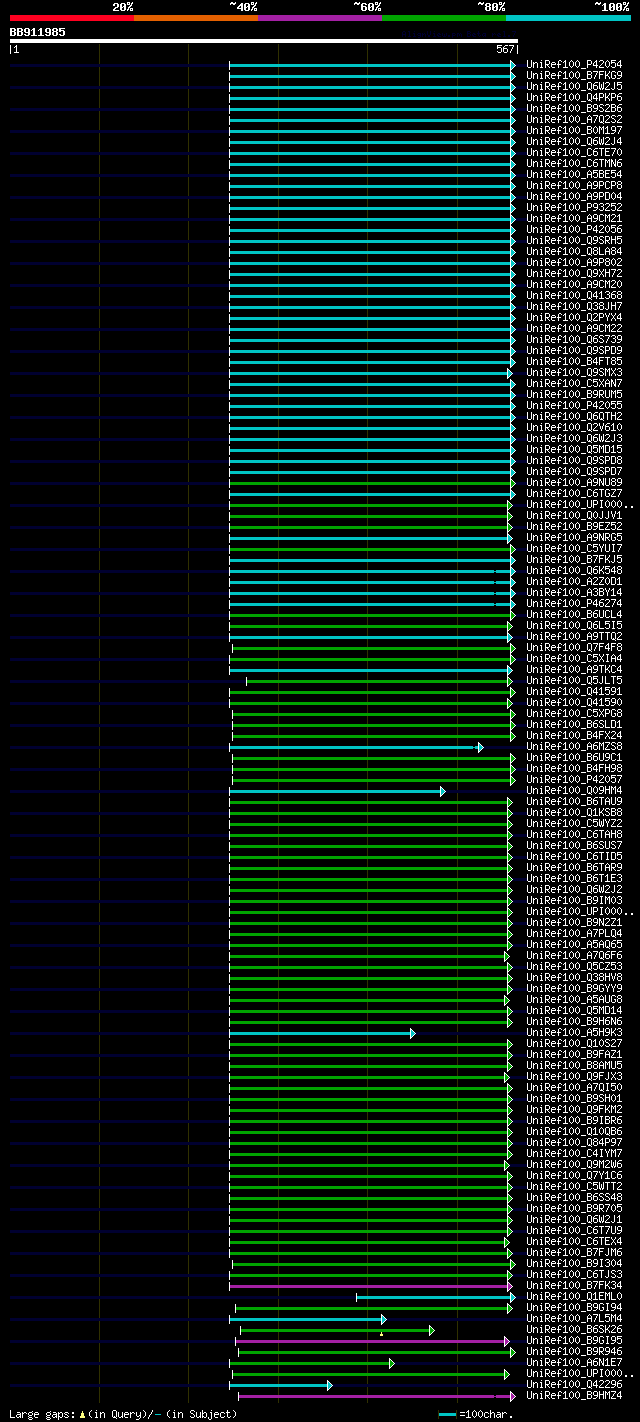Viewport: 640px width, 1422px height.
Task: Select the UniRef100_Q8LA84 label
Action: tap(574, 252)
